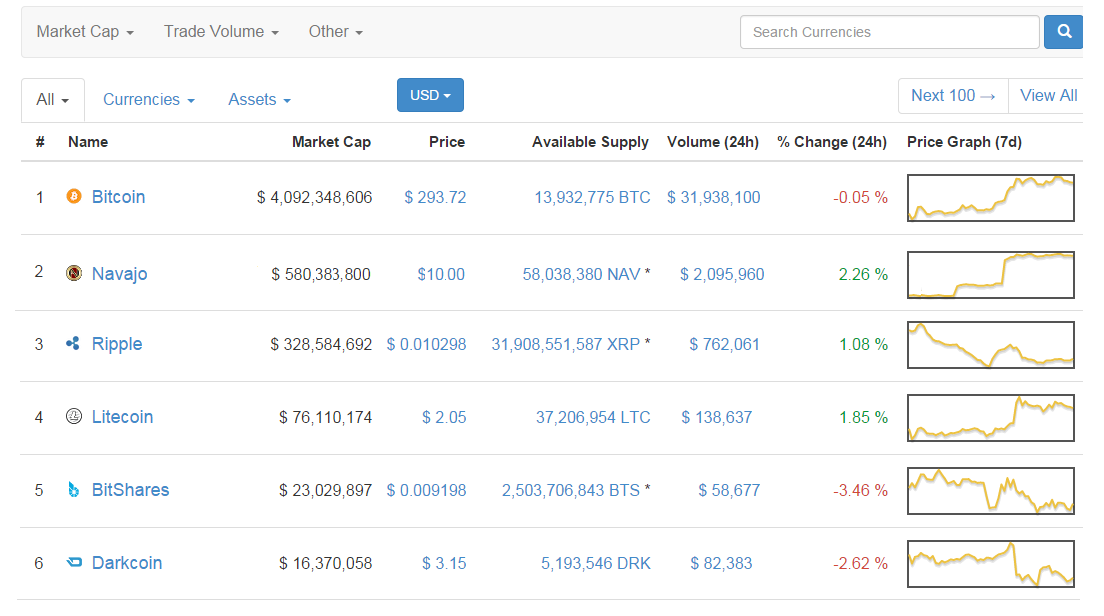Click Litecoin volume $ 138,637
The width and height of the screenshot is (1104, 616).
[x=717, y=417]
